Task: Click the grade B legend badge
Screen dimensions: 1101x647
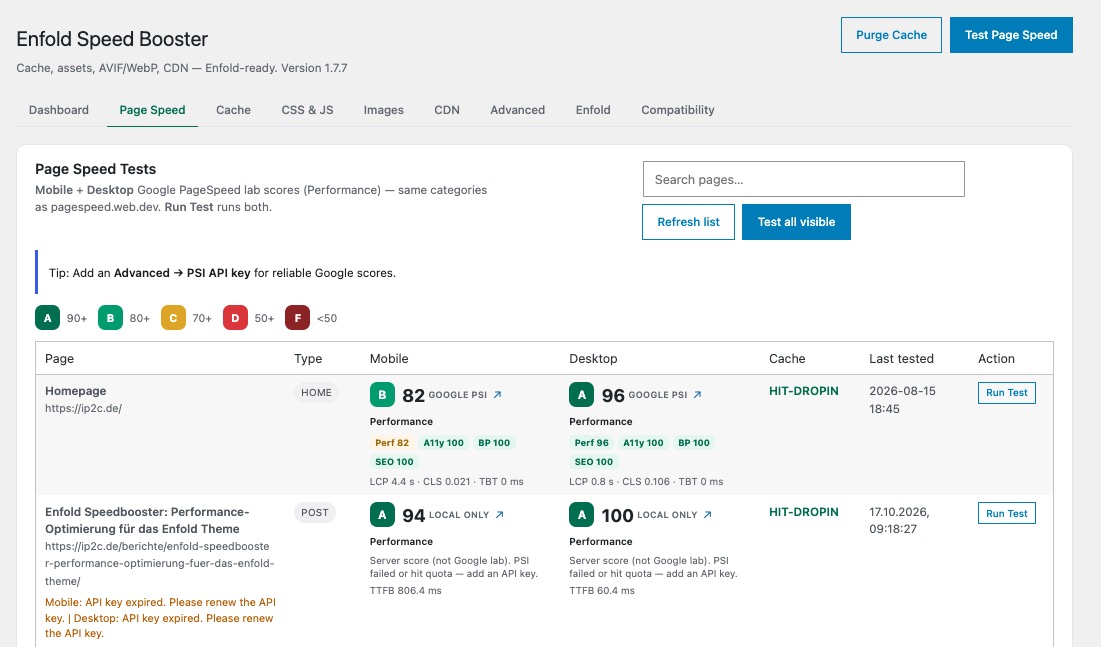Action: (x=110, y=318)
